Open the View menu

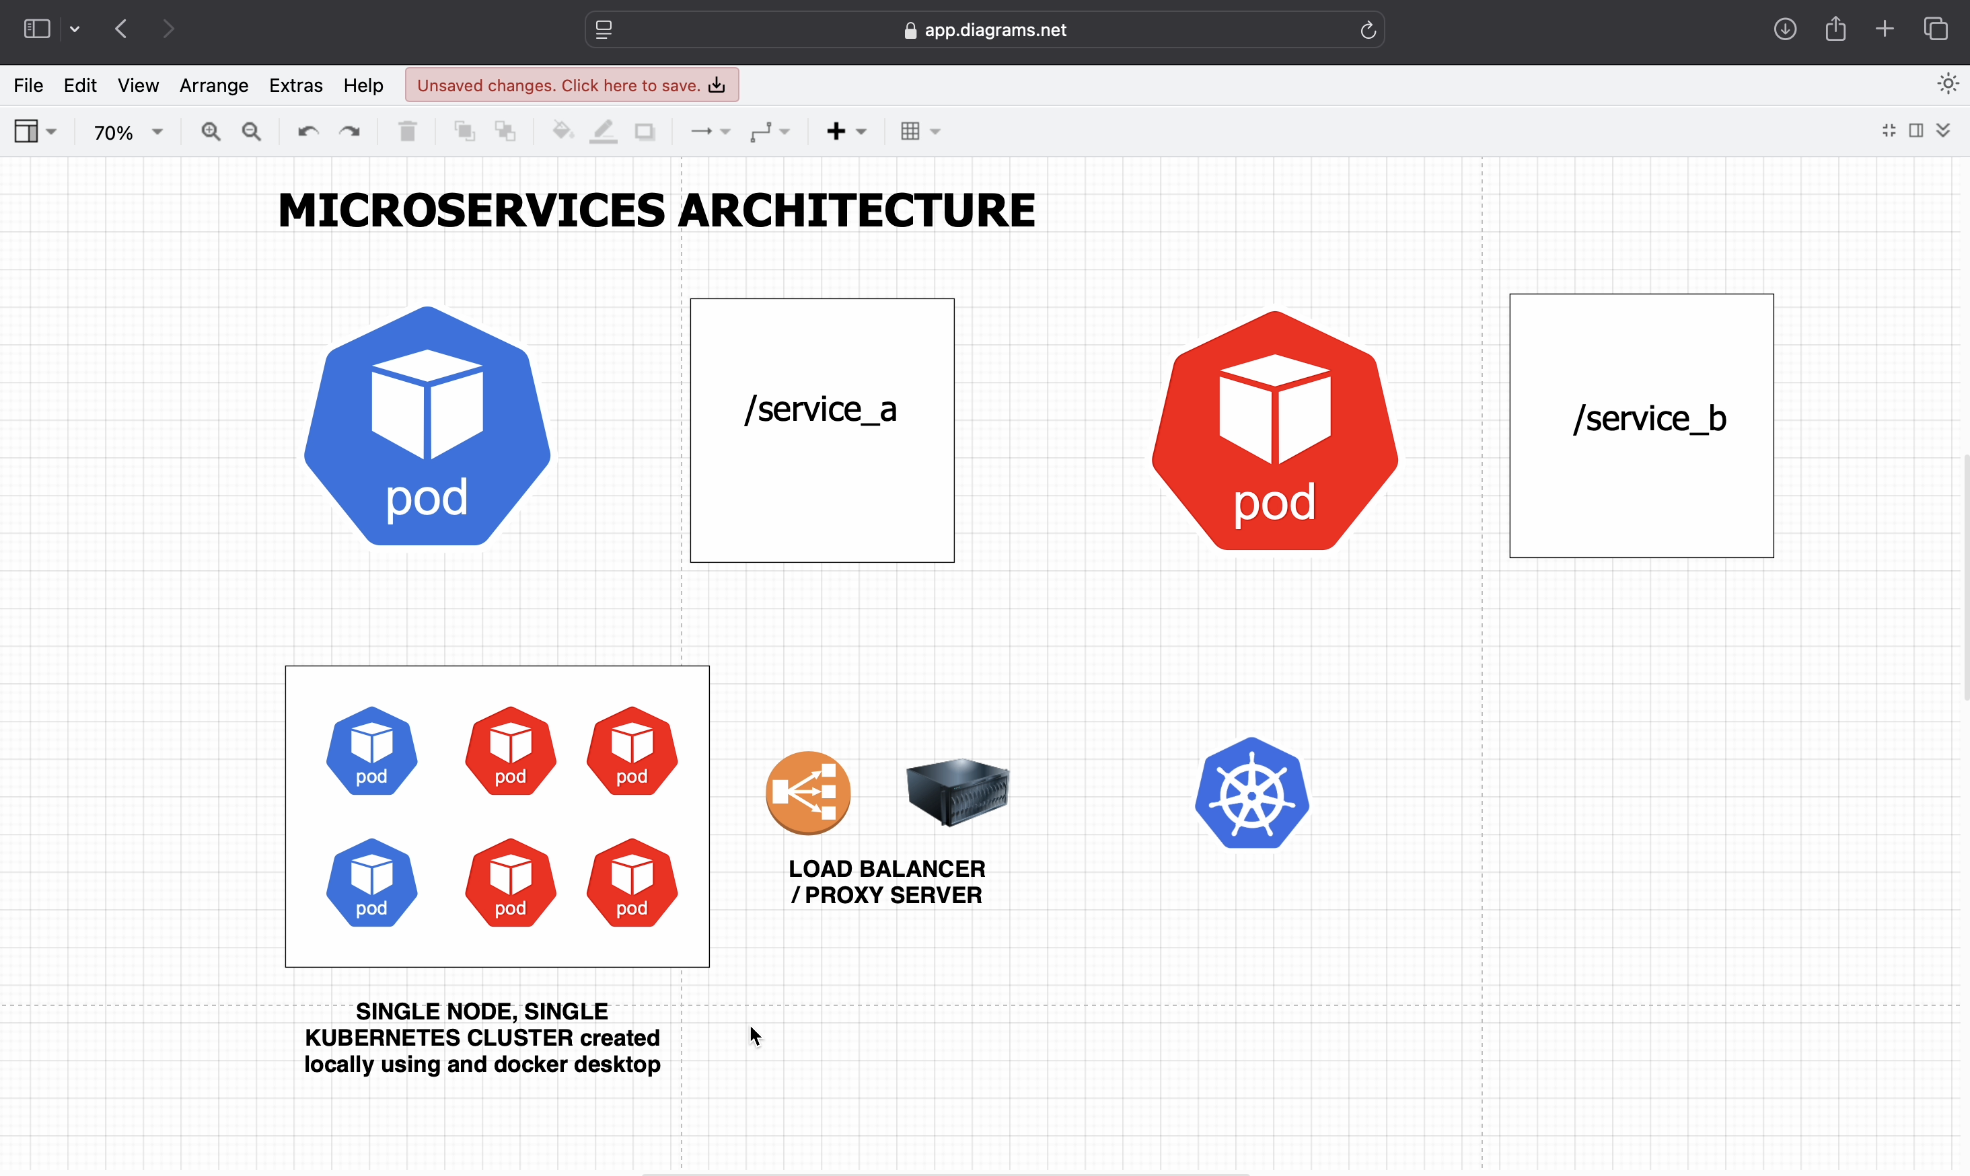click(138, 85)
